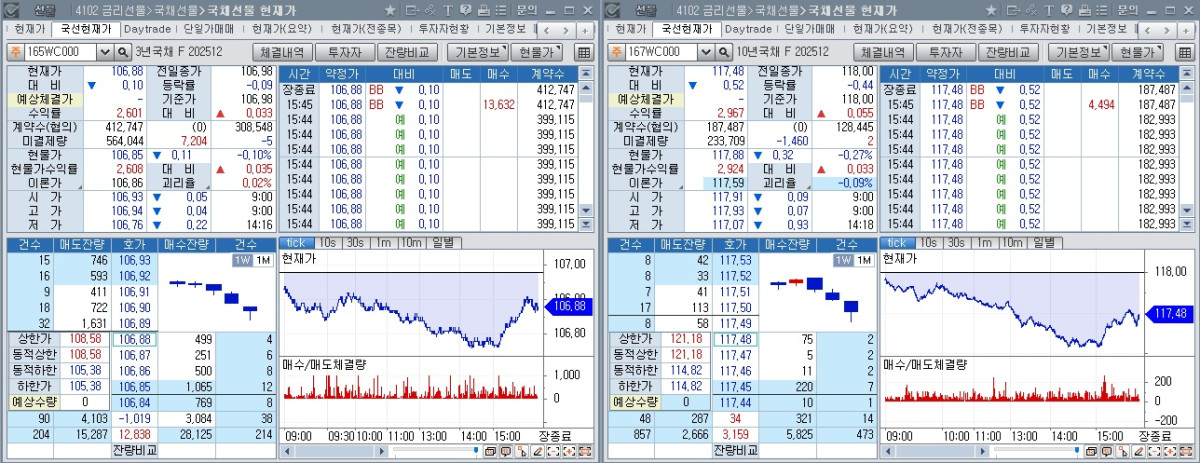
Task: Search symbol with magnifier next to 165WC000
Action: [x=124, y=52]
